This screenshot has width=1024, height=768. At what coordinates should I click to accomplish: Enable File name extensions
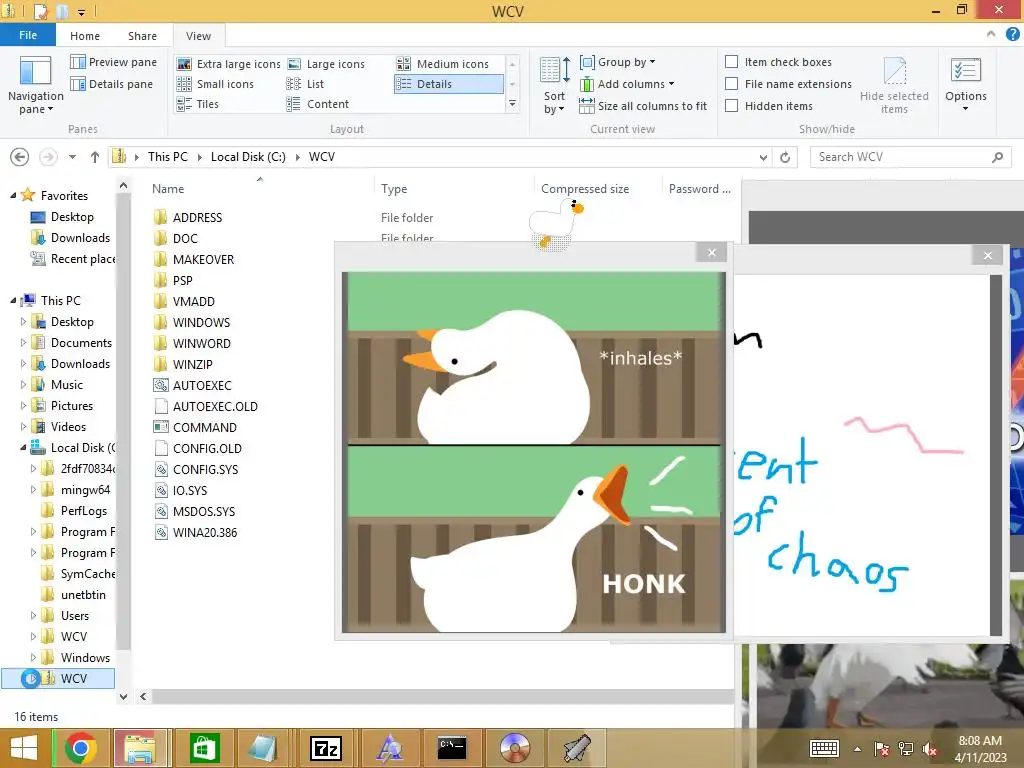pos(789,84)
